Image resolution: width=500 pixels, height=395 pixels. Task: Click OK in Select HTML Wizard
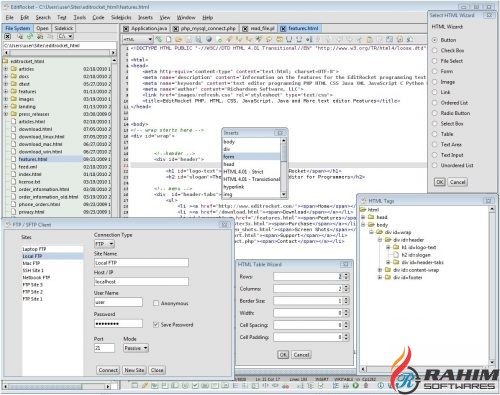point(440,182)
